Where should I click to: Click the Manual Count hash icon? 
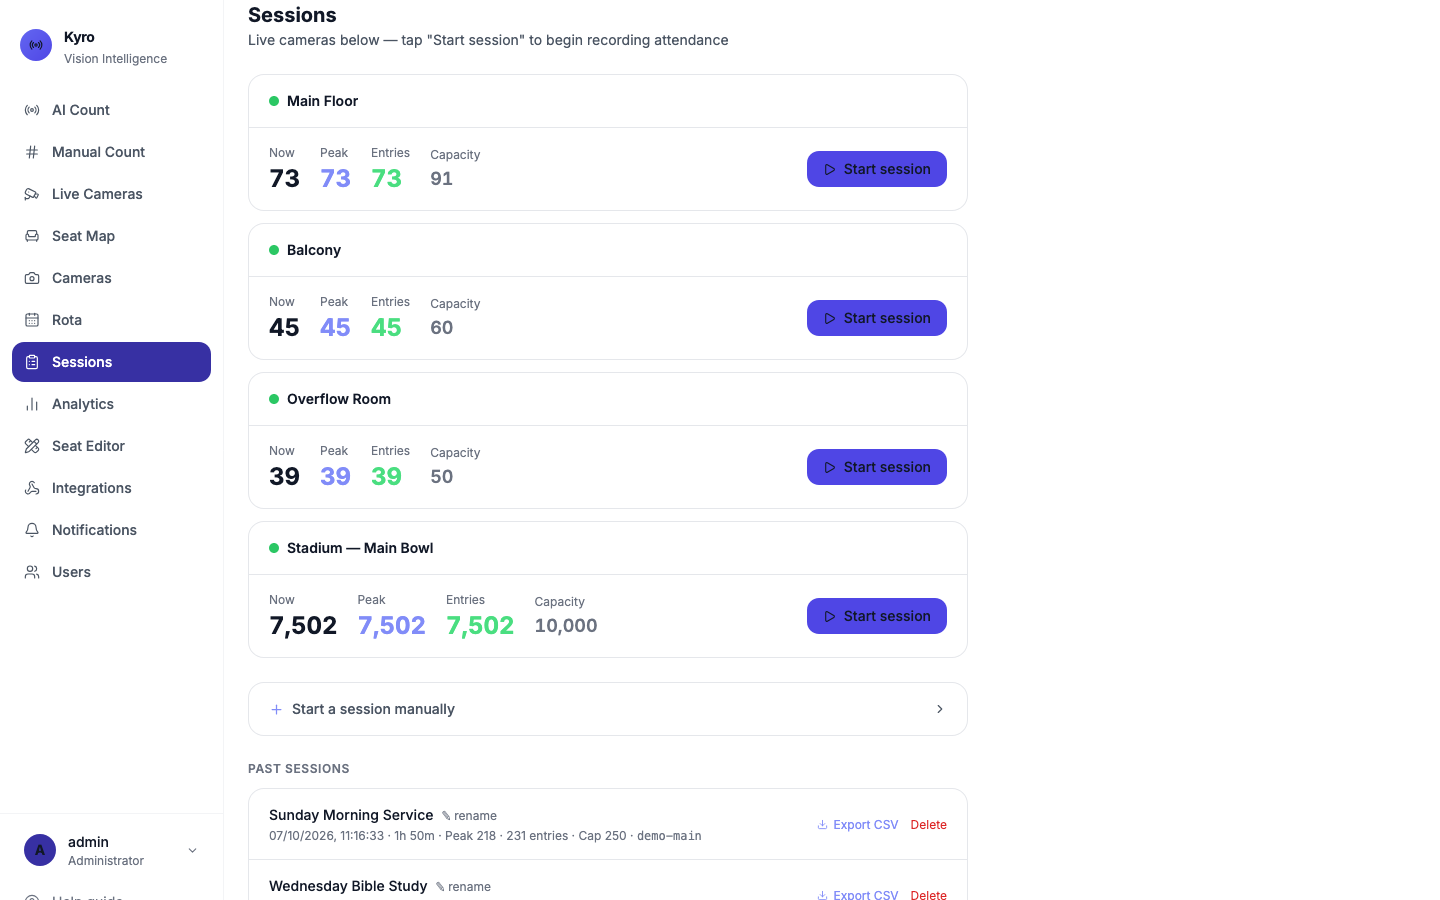(32, 152)
